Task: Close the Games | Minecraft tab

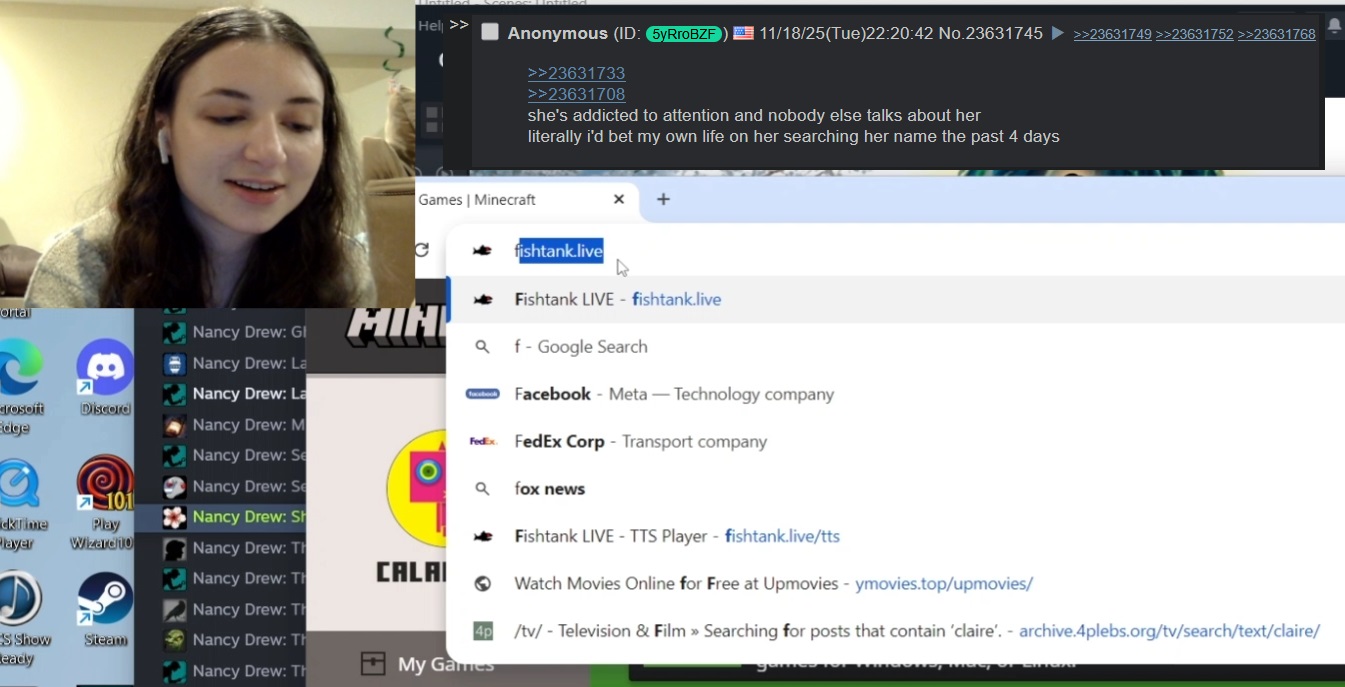Action: pos(619,199)
